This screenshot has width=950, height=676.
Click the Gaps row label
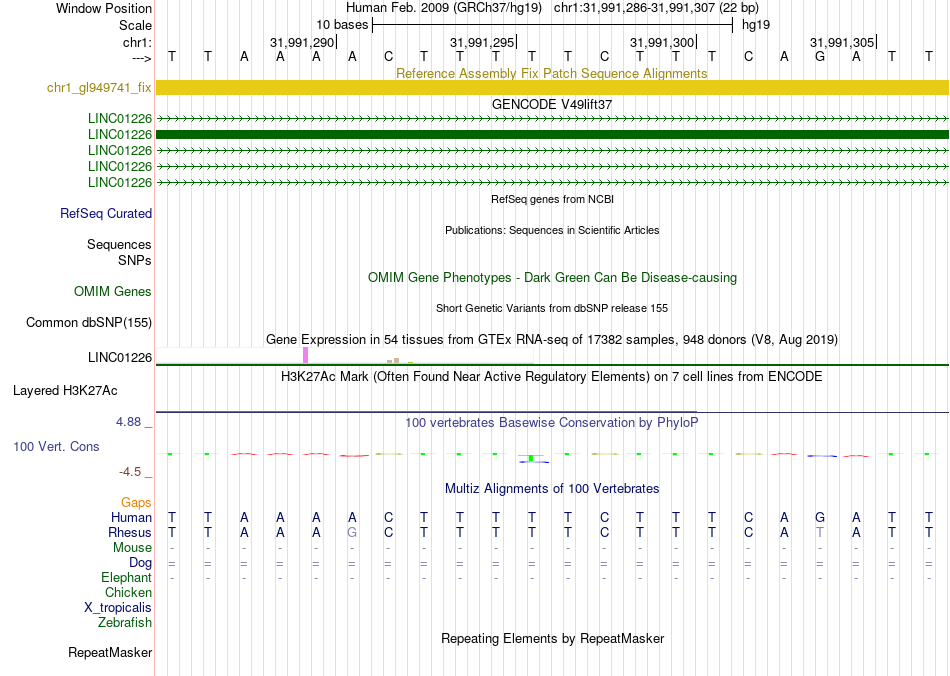coord(136,502)
